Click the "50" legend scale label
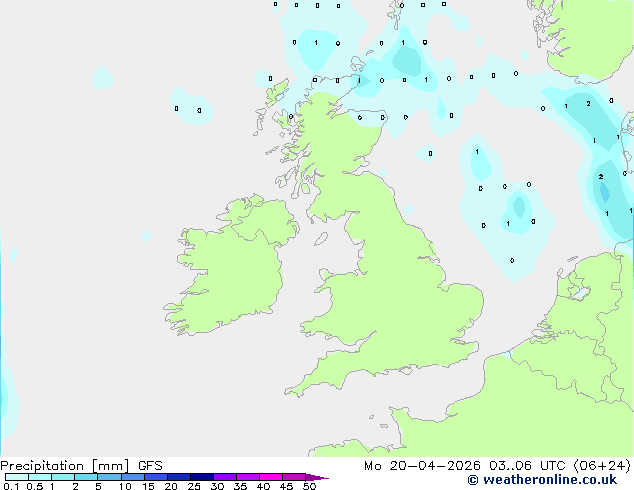Image resolution: width=634 pixels, height=490 pixels. tap(309, 486)
